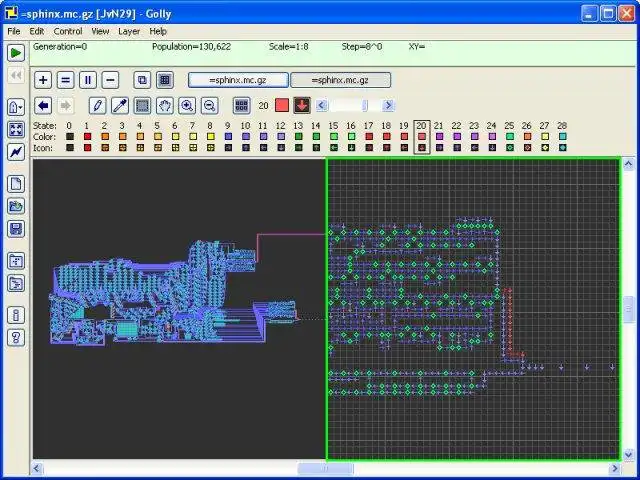Open the algorithm dropdown on left toolbar
The width and height of the screenshot is (640, 480).
click(16, 106)
